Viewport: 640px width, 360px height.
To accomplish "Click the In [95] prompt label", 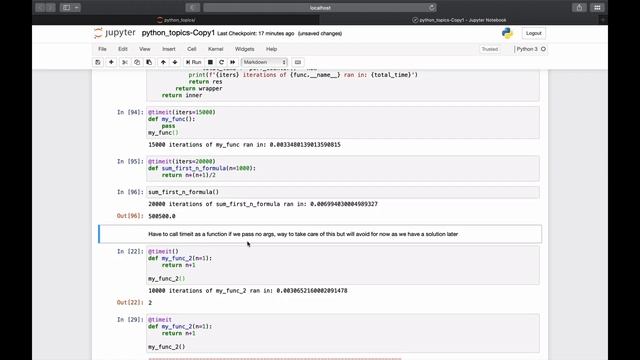I will click(x=130, y=161).
